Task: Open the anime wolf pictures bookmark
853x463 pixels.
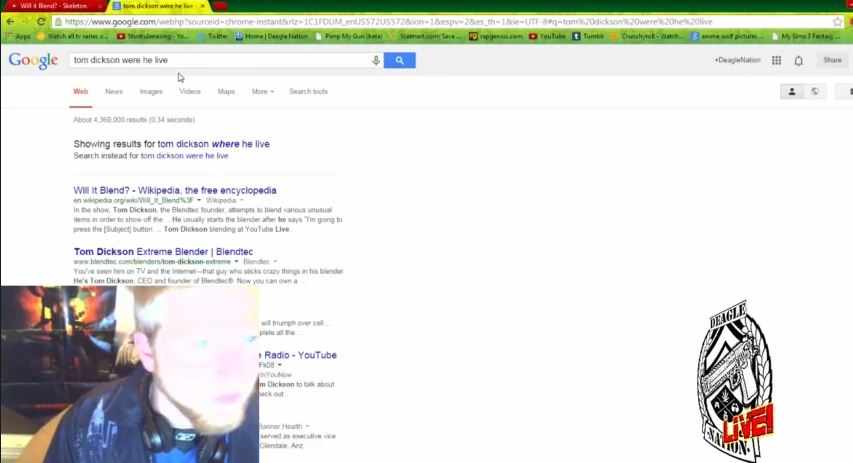Action: point(727,36)
